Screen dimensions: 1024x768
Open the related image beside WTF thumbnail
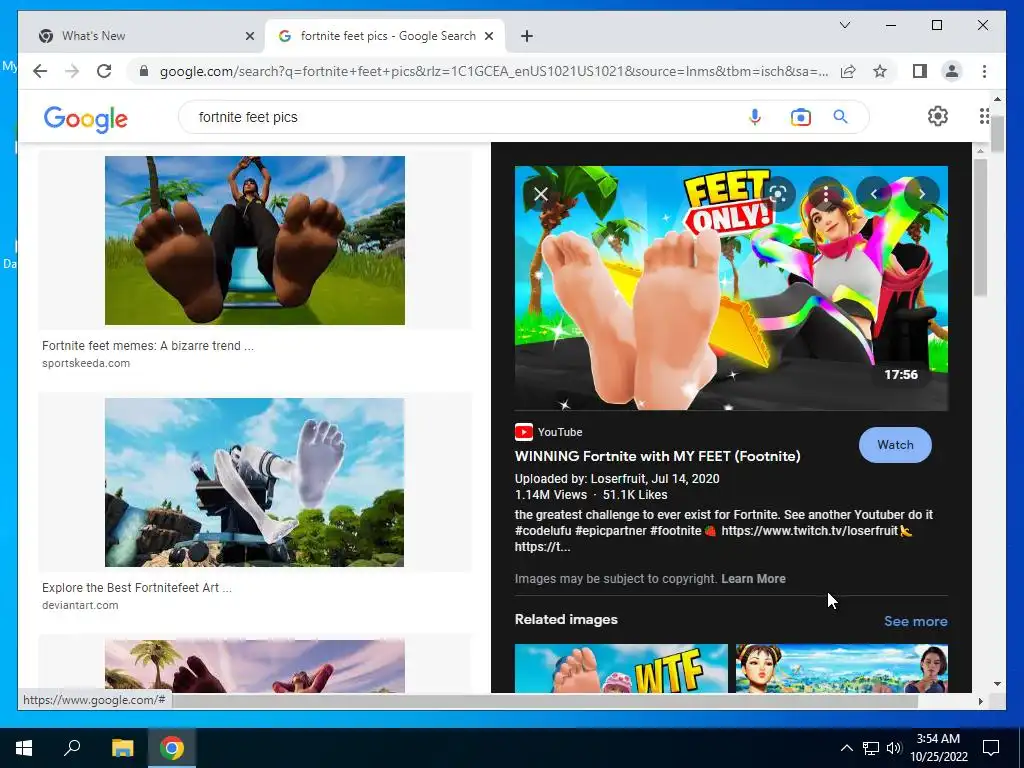pyautogui.click(x=842, y=668)
